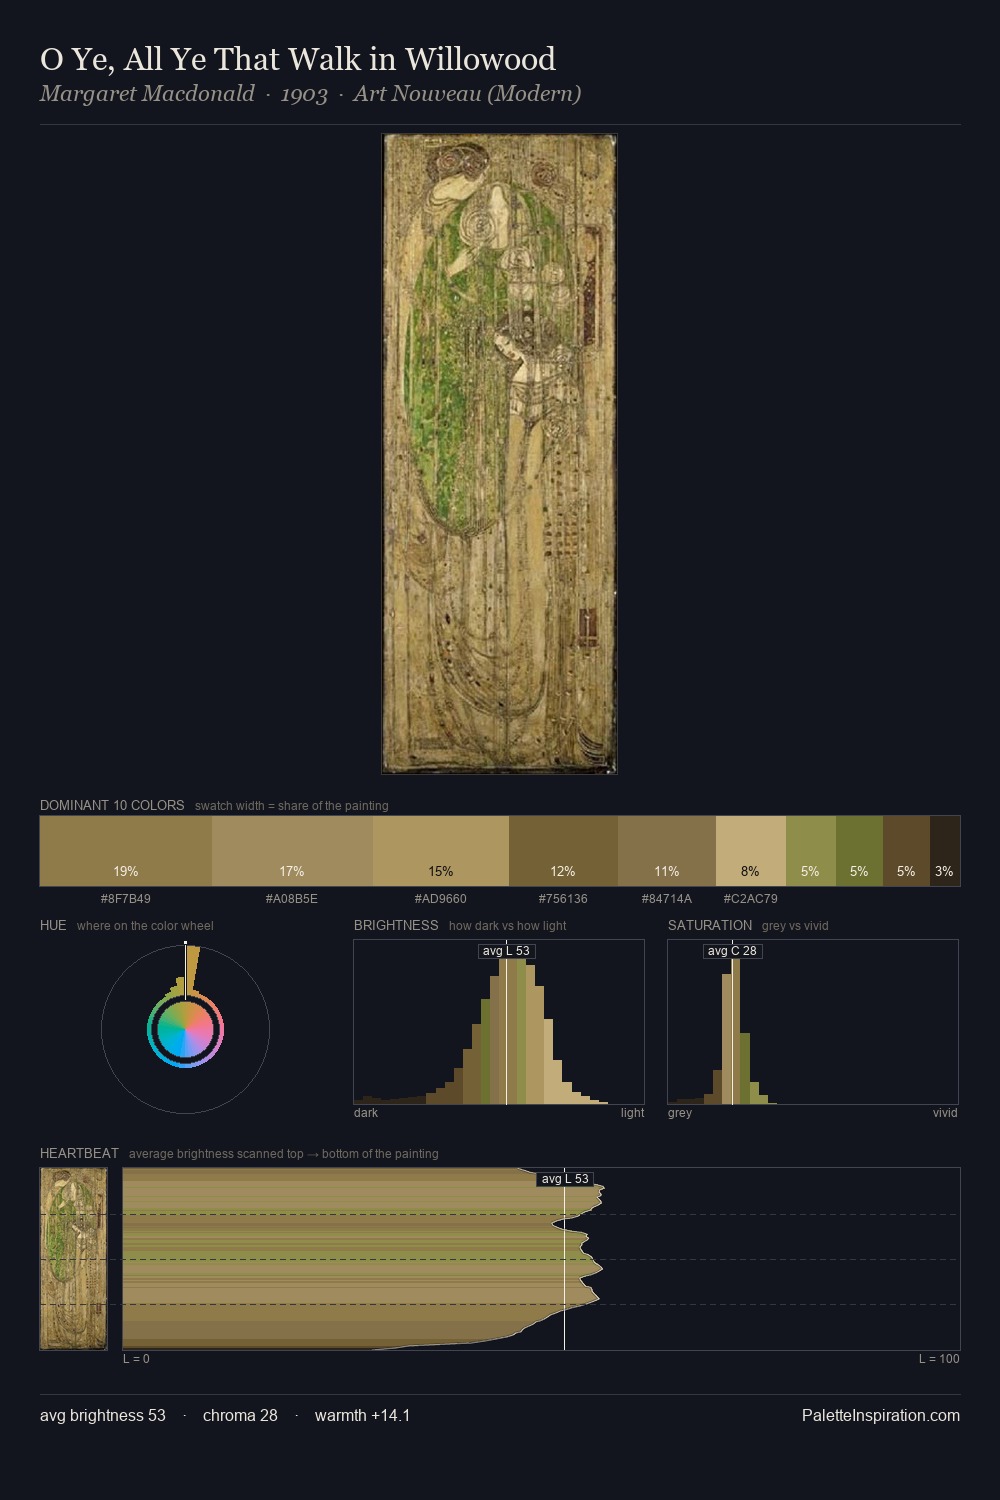The image size is (1000, 1500).
Task: Click the hex label #A08B5E
Action: 292,899
